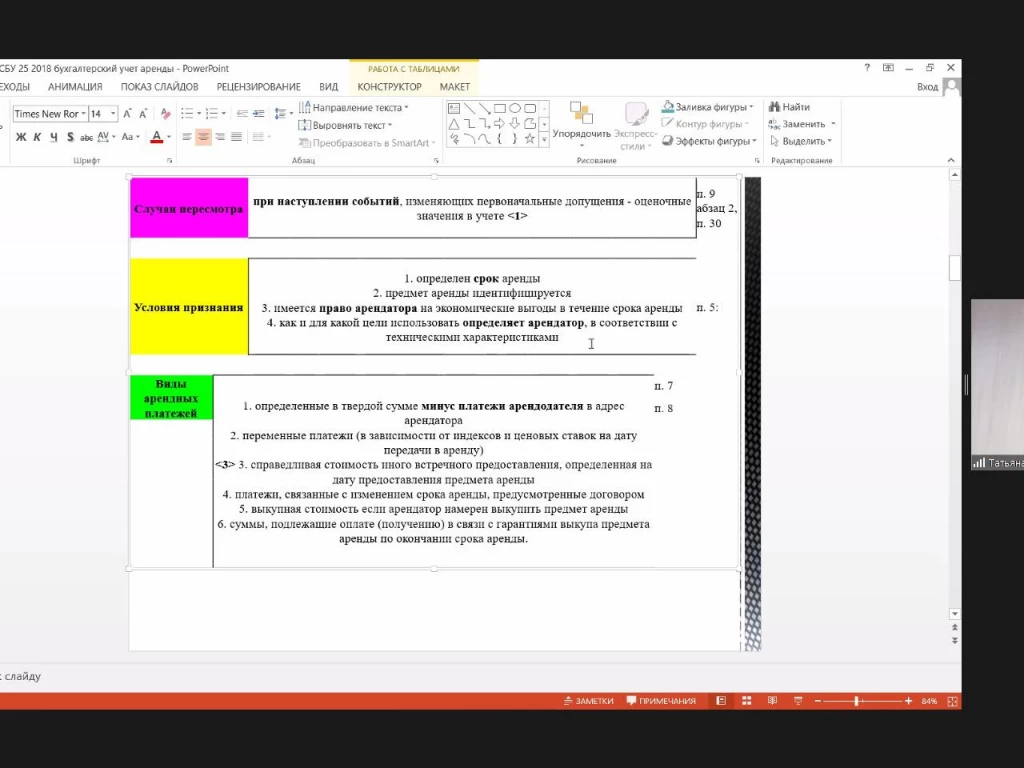The width and height of the screenshot is (1024, 768).
Task: Expand Заливка фигуры dropdown
Action: coord(753,108)
